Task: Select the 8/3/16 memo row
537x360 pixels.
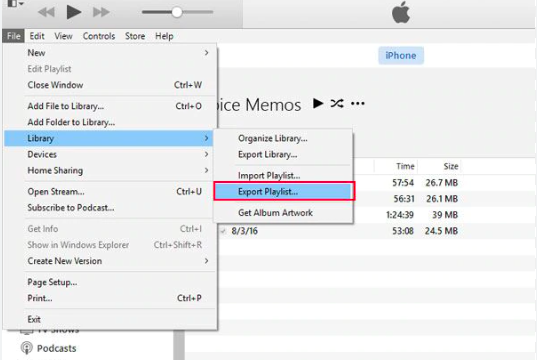Action: point(361,231)
